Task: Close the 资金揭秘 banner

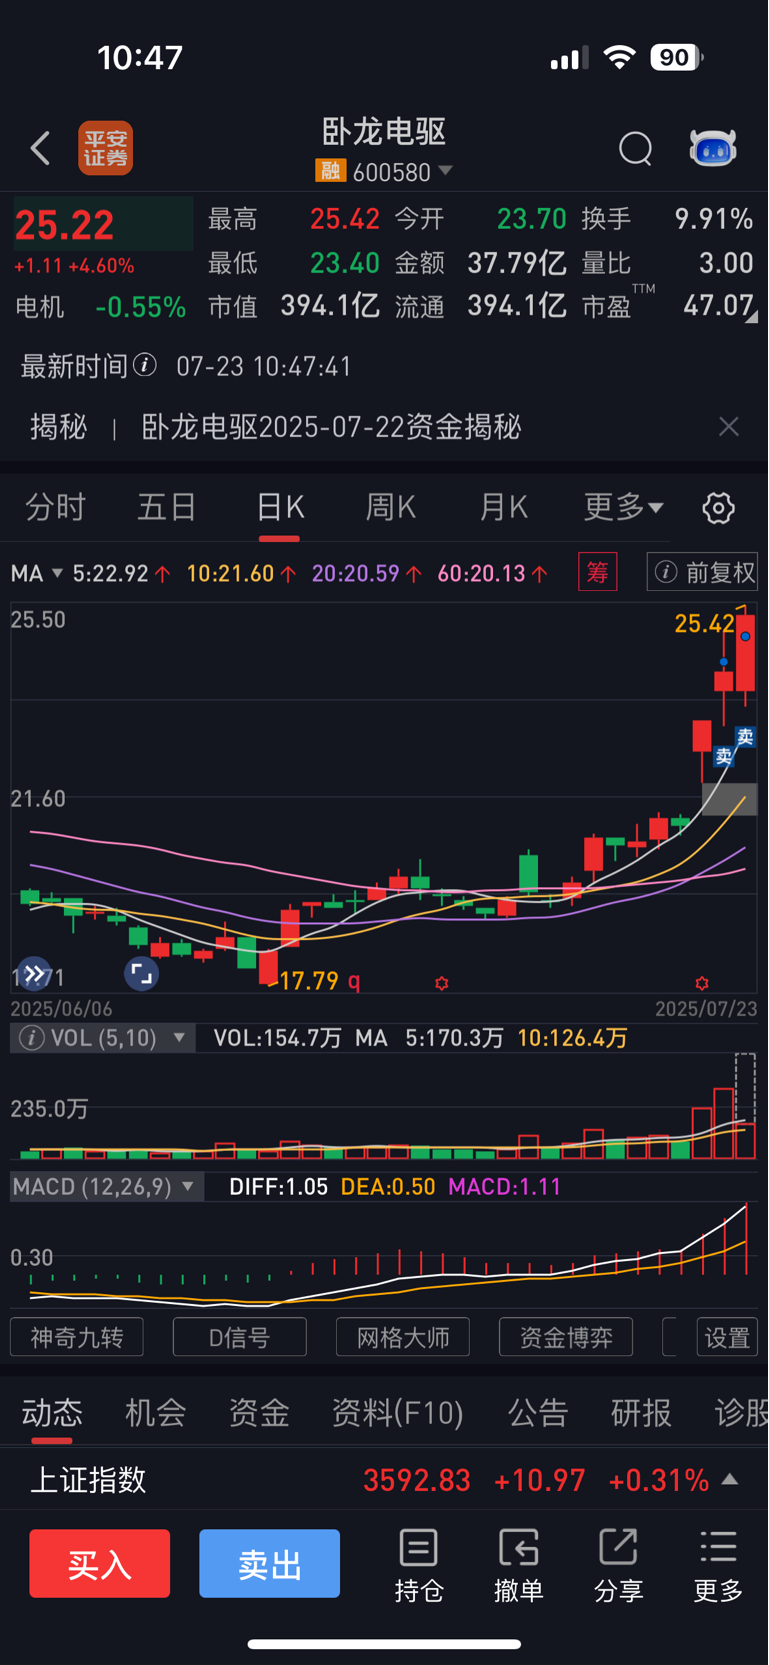Action: click(729, 427)
